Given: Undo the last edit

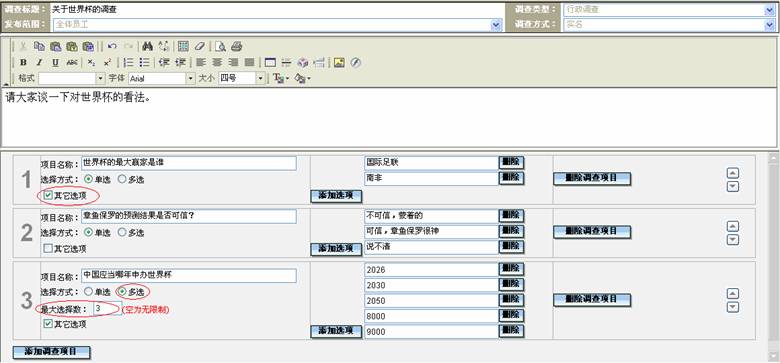Looking at the screenshot, I should click(x=112, y=46).
